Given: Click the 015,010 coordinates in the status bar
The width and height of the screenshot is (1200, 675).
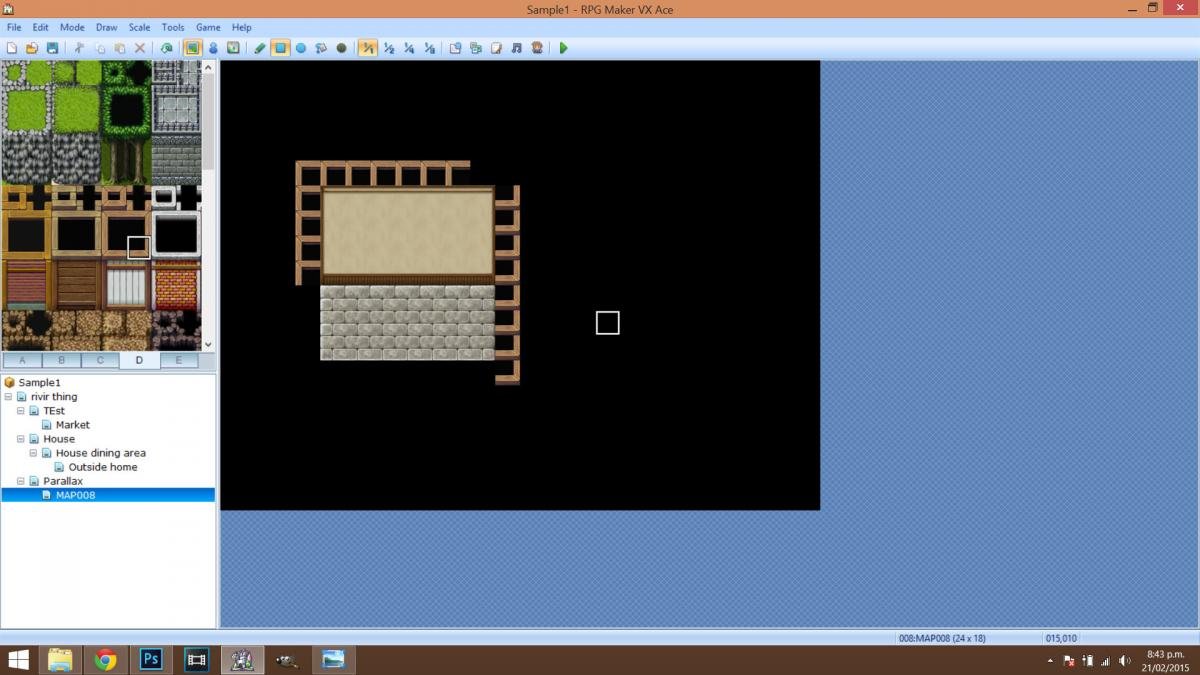Looking at the screenshot, I should click(x=1061, y=638).
